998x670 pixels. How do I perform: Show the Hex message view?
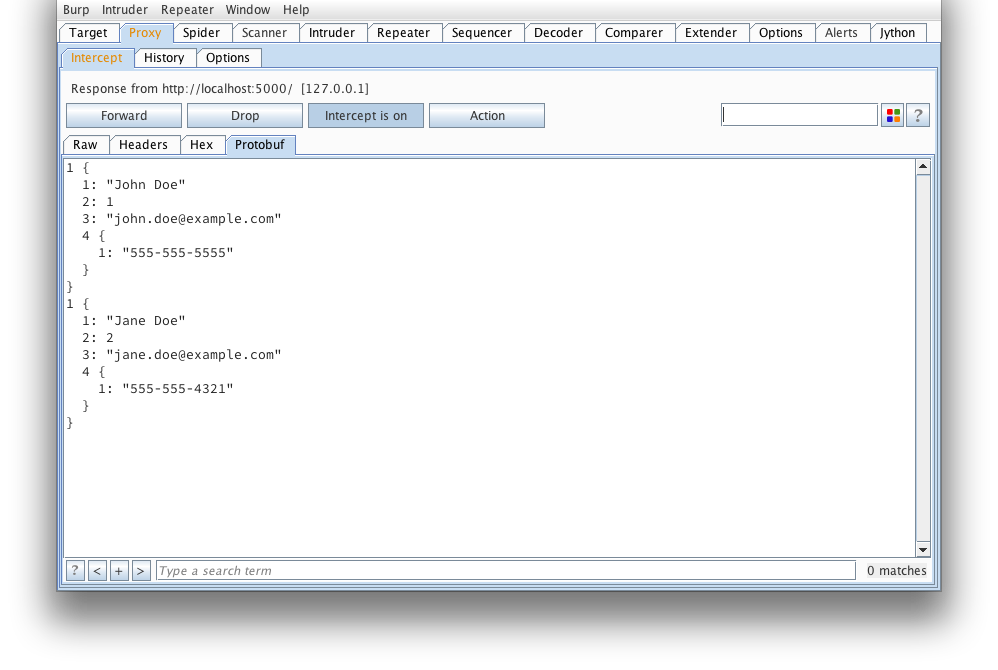click(201, 145)
